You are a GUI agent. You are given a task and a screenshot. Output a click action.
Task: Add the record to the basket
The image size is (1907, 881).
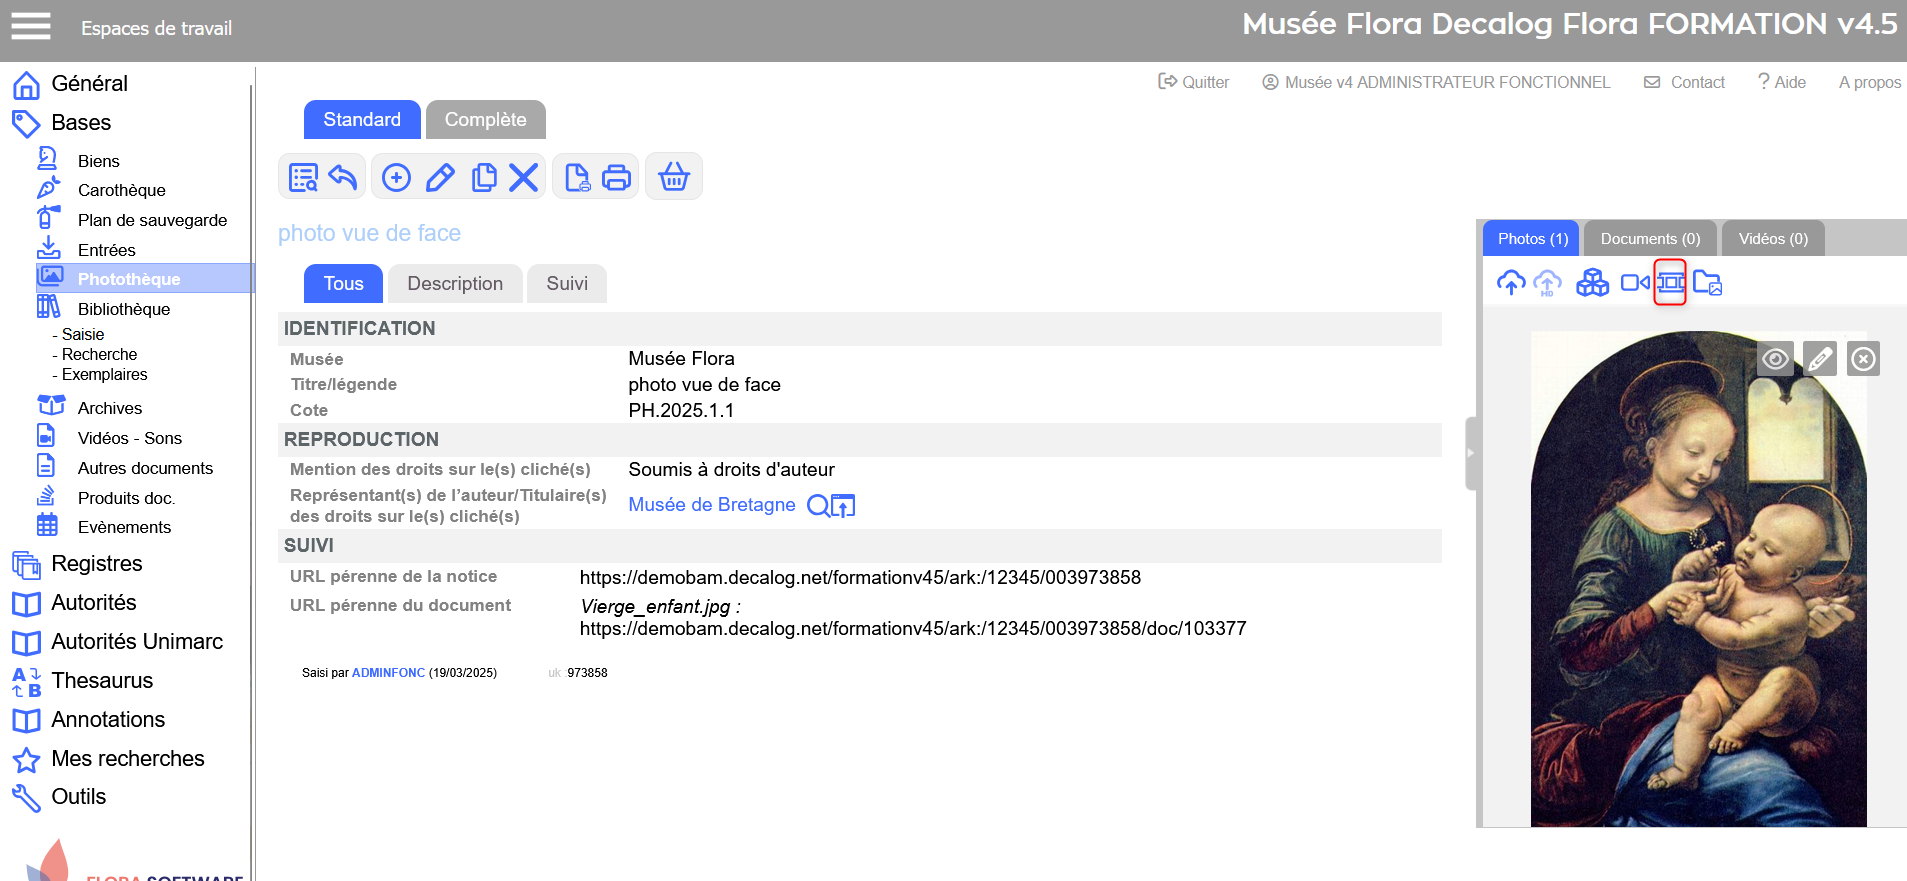click(674, 177)
